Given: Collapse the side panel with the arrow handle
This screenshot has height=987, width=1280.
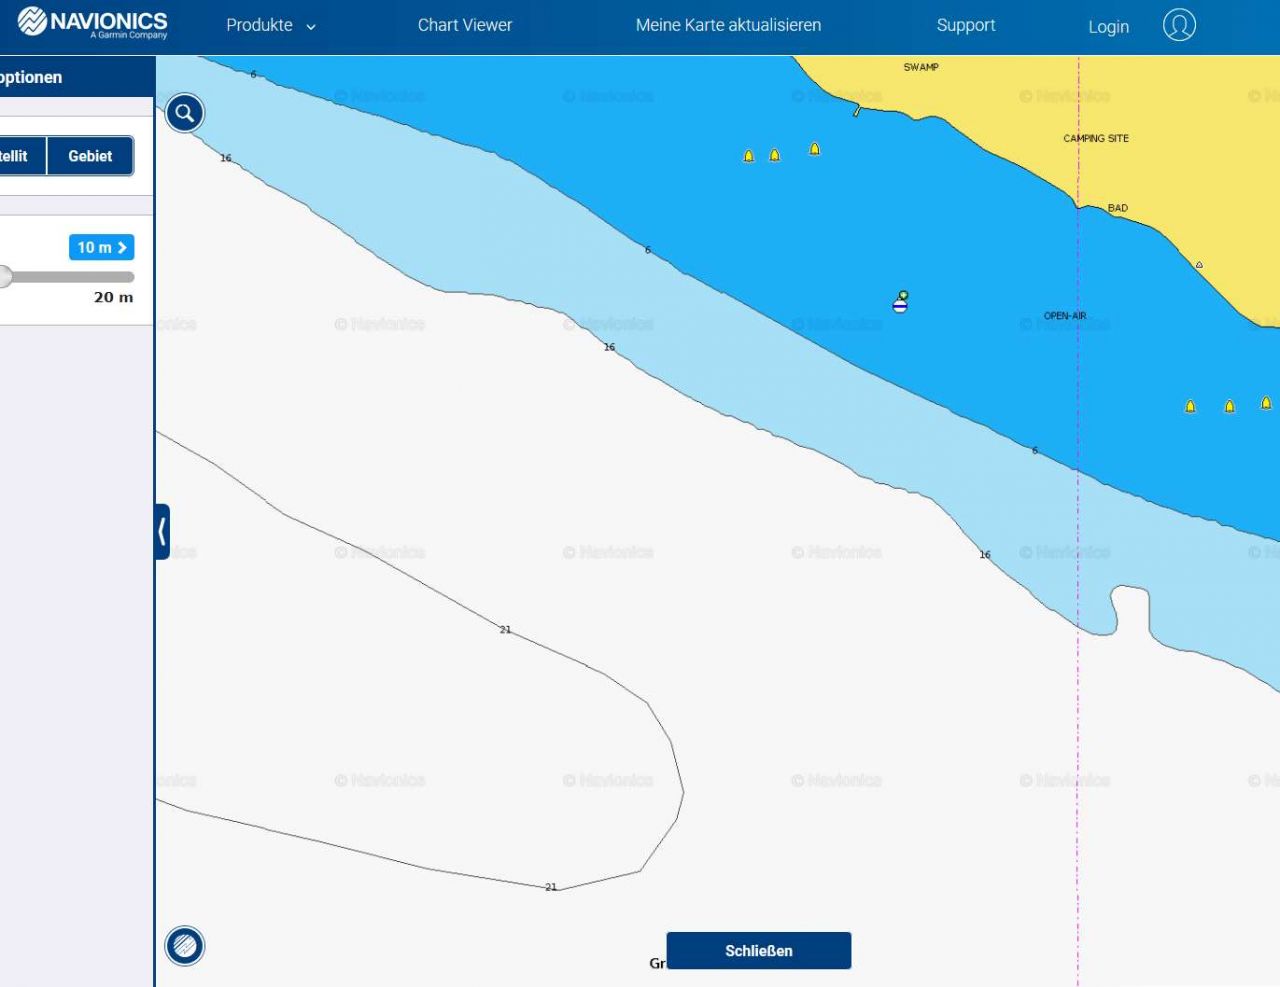Looking at the screenshot, I should click(x=162, y=532).
